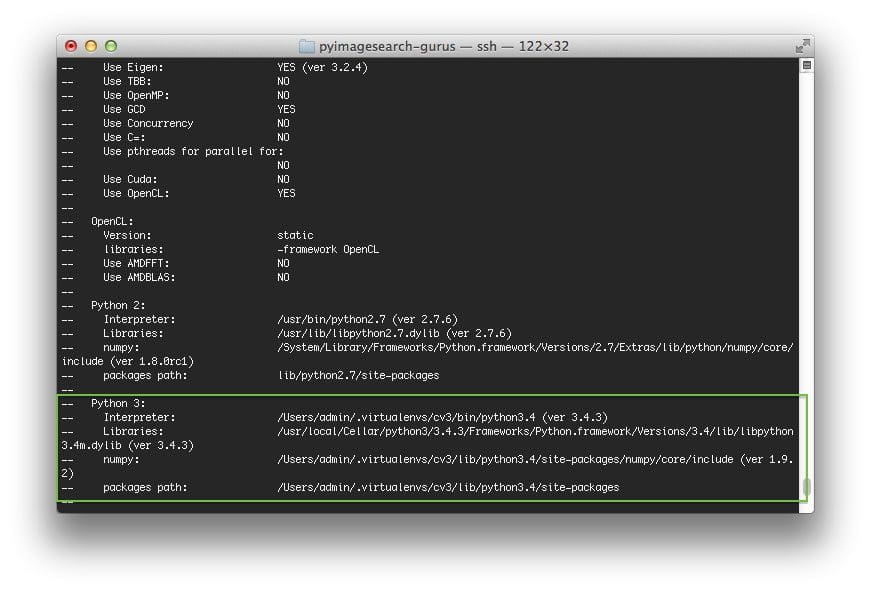
Task: Click the window title 'pyimagesearch-gurus — ssh — 122×32'
Action: point(444,46)
